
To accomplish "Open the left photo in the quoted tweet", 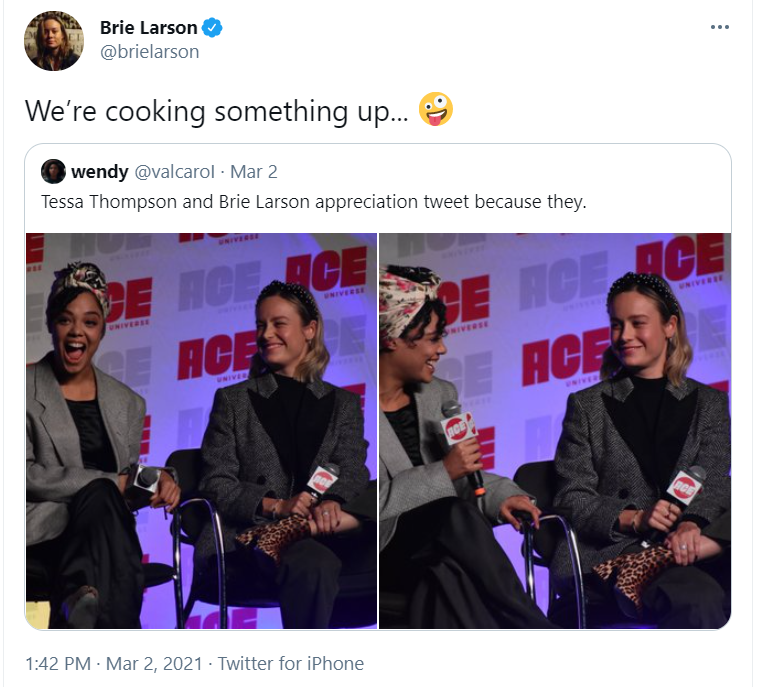I will click(x=201, y=431).
